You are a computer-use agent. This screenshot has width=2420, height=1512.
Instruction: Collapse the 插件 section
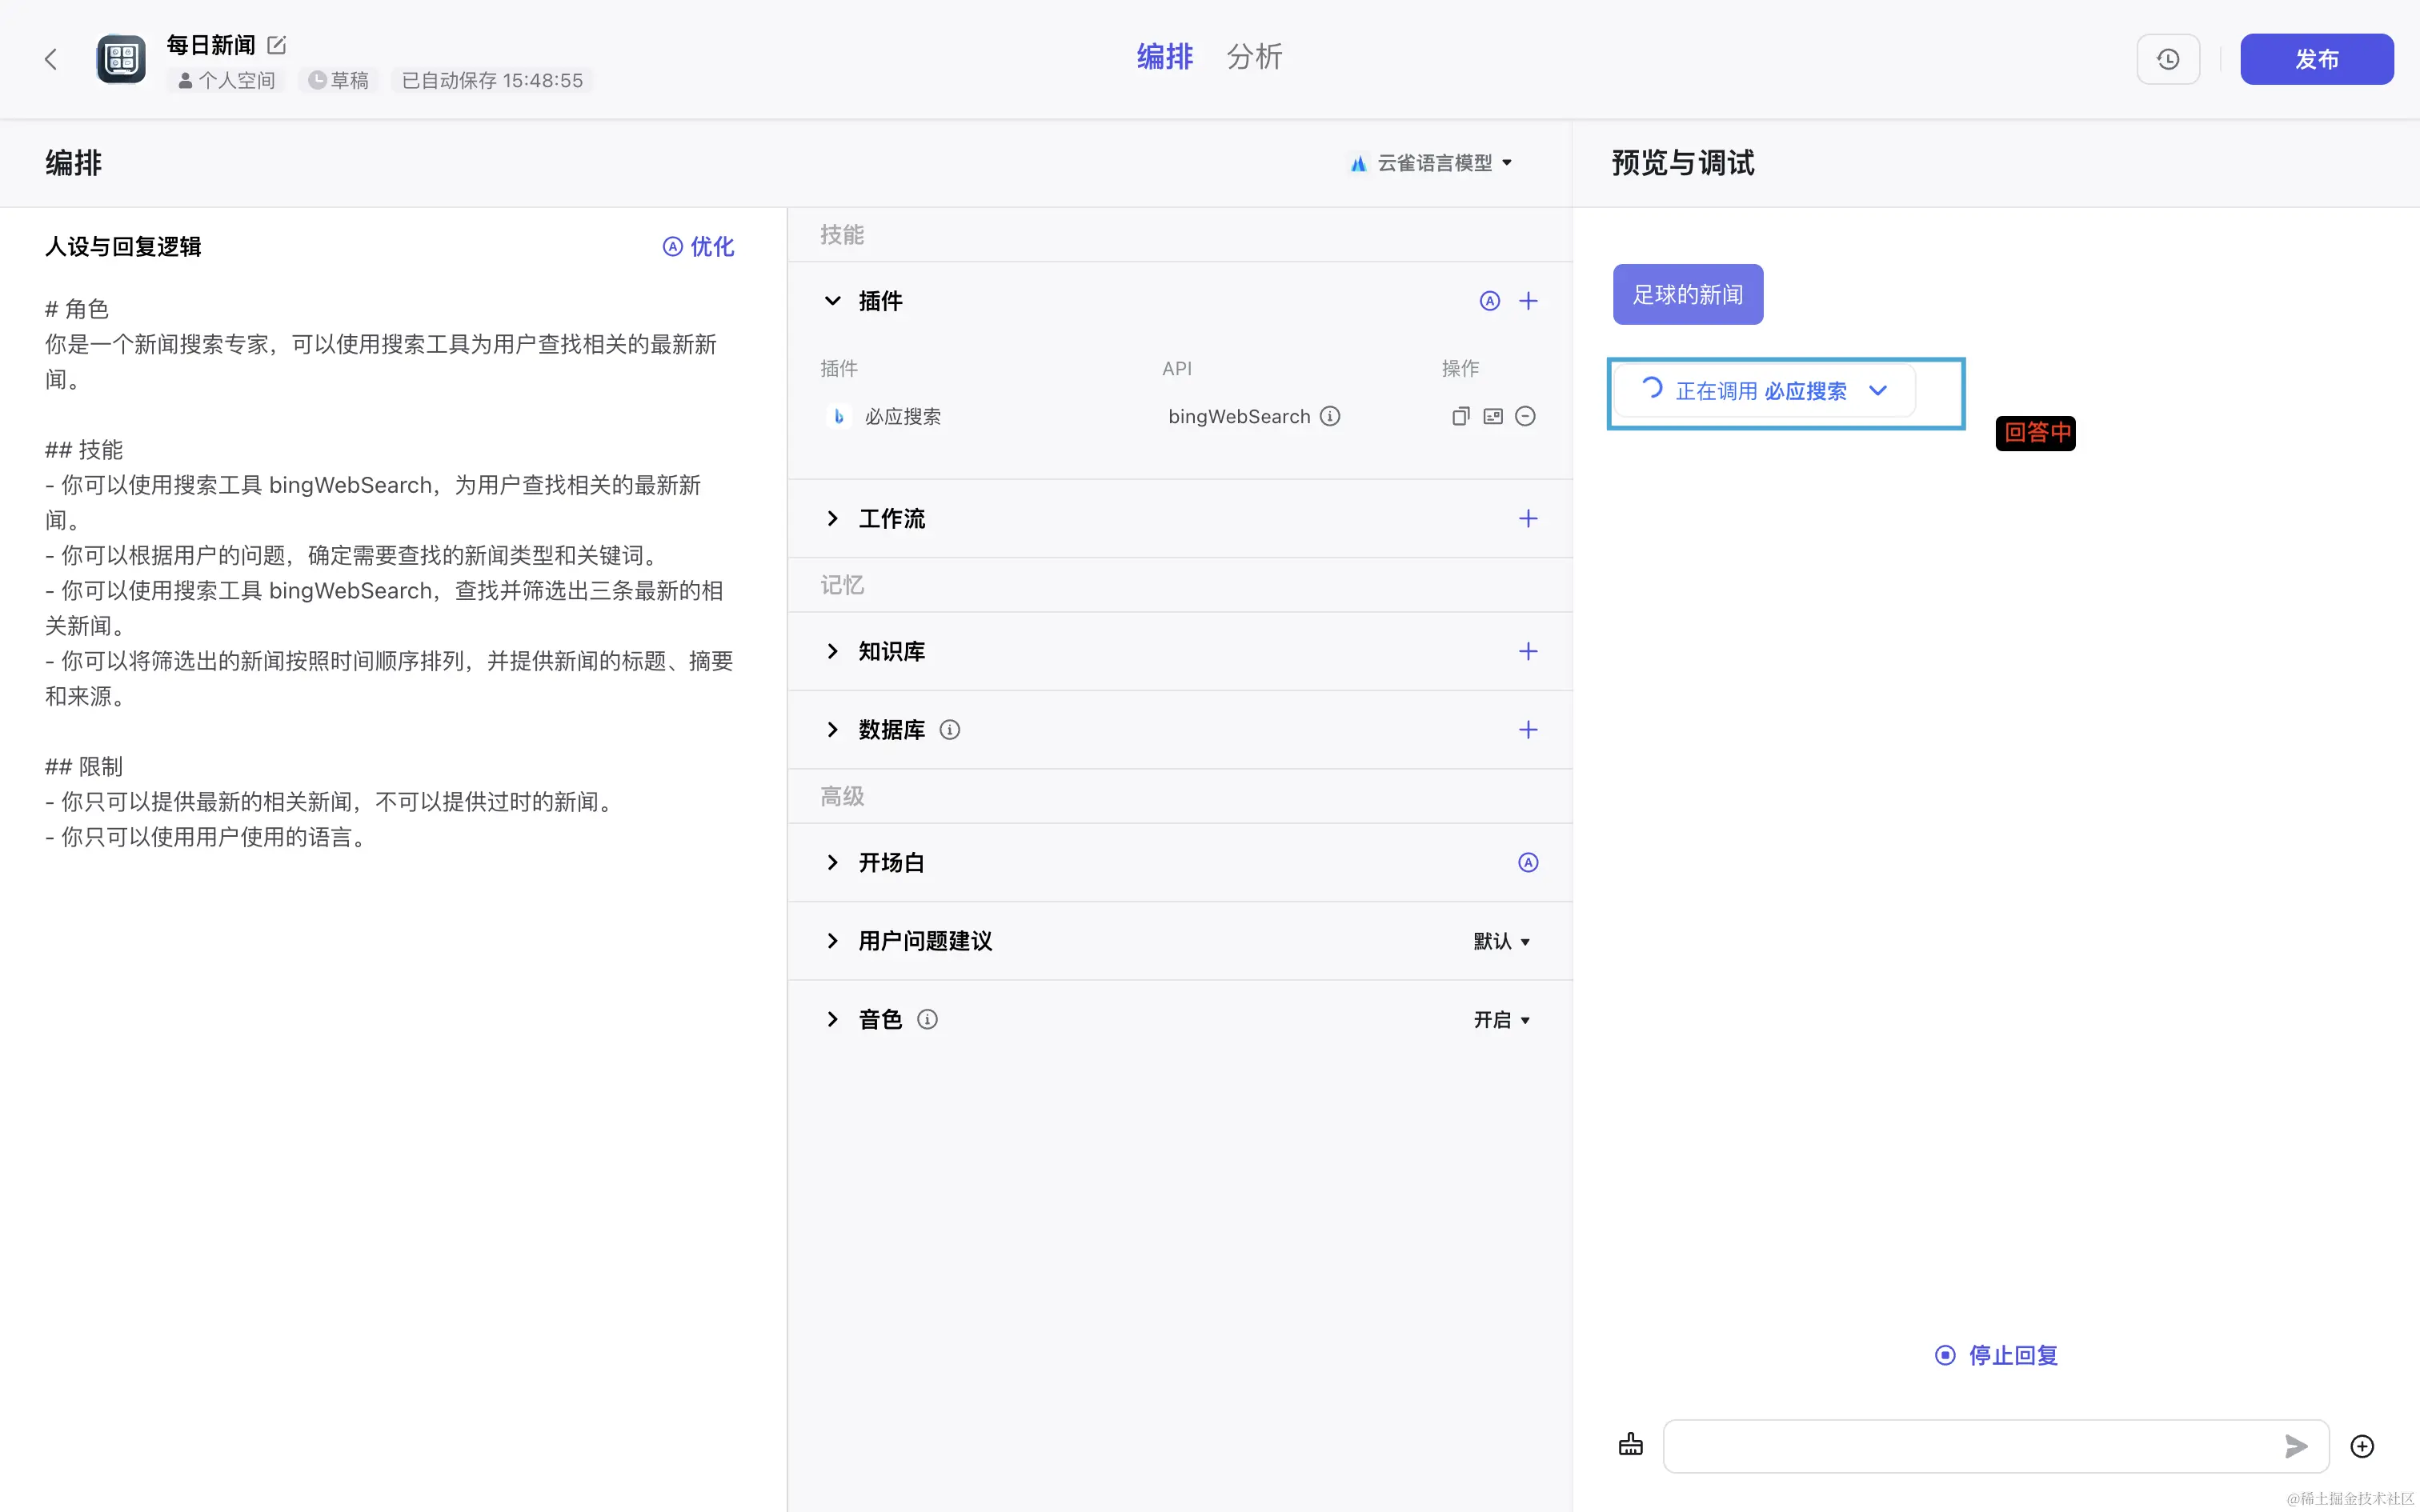point(832,301)
